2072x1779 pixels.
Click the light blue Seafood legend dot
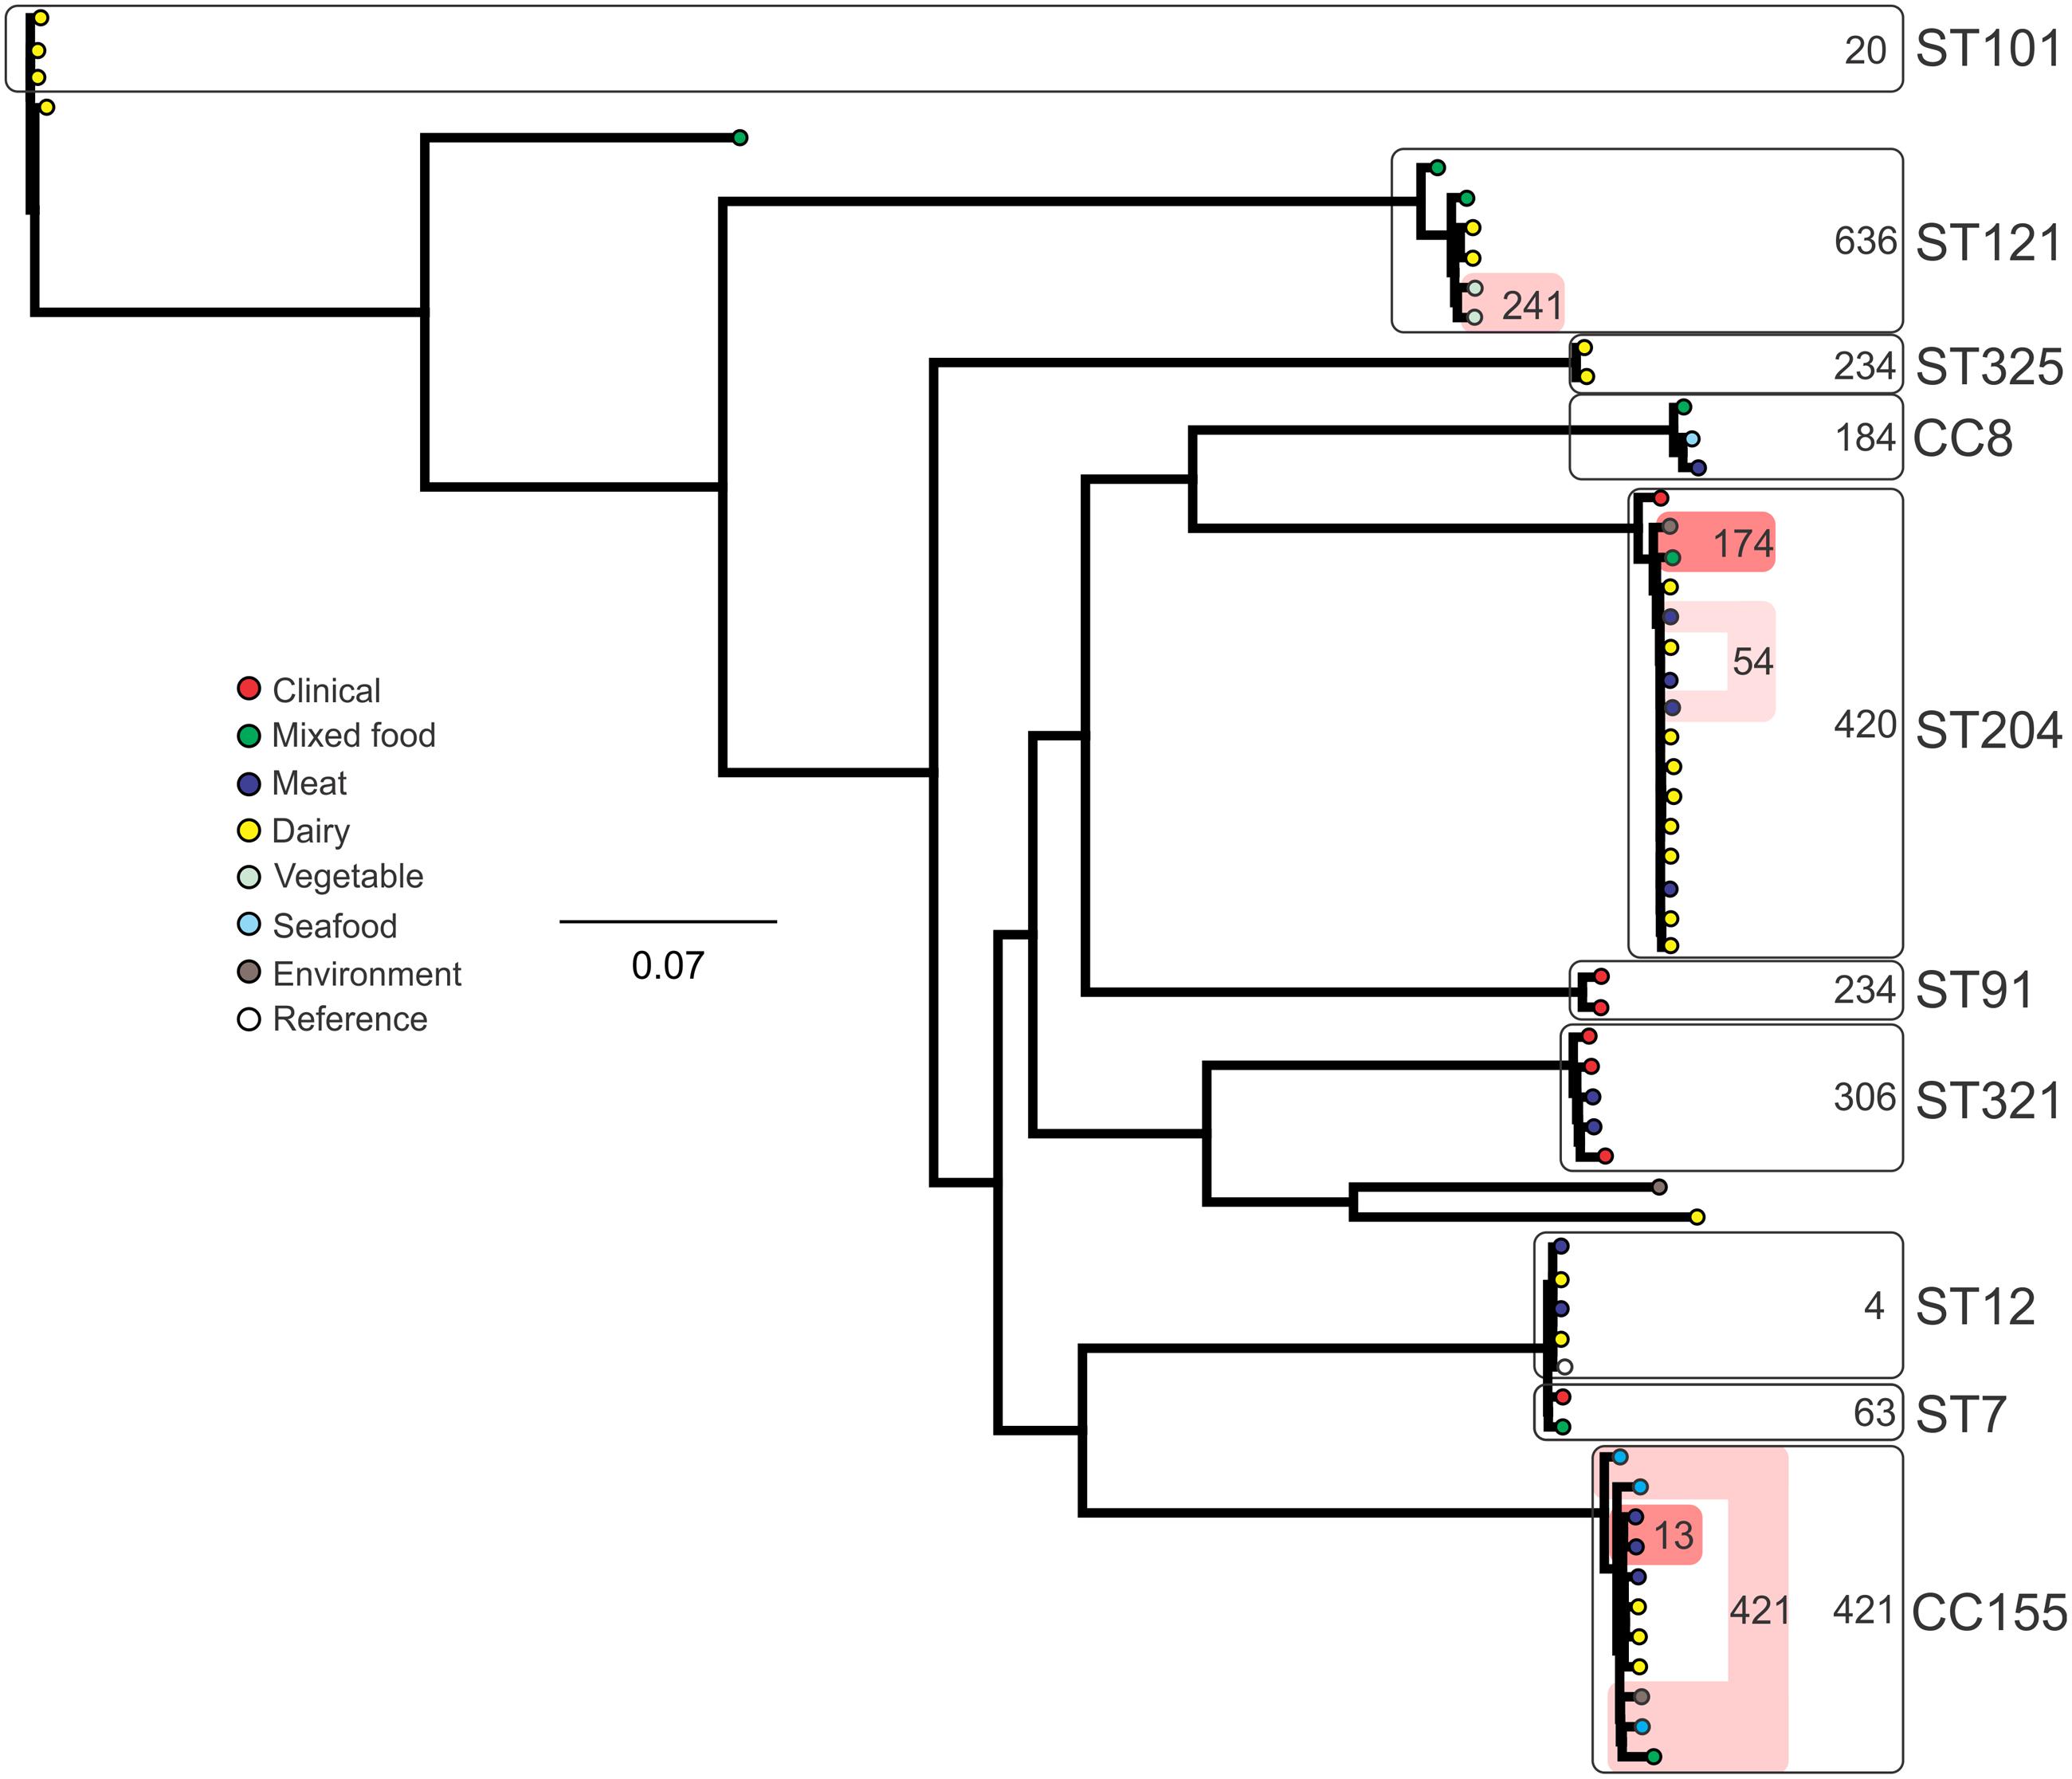pyautogui.click(x=249, y=924)
